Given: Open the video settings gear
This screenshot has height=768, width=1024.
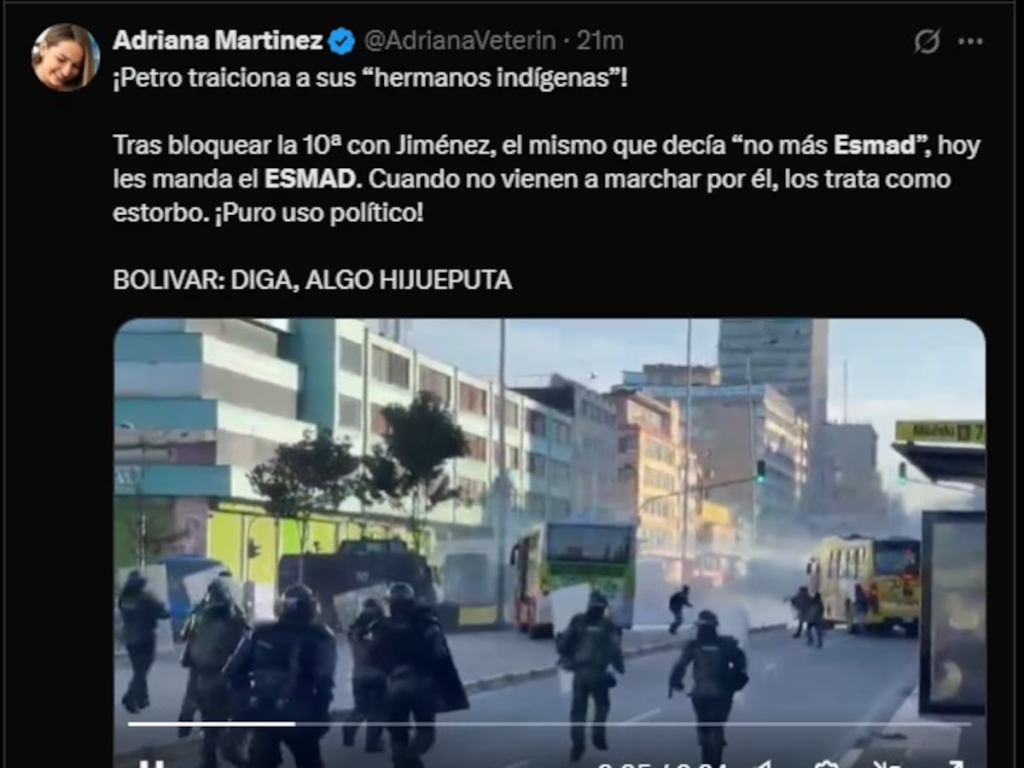Looking at the screenshot, I should point(827,764).
